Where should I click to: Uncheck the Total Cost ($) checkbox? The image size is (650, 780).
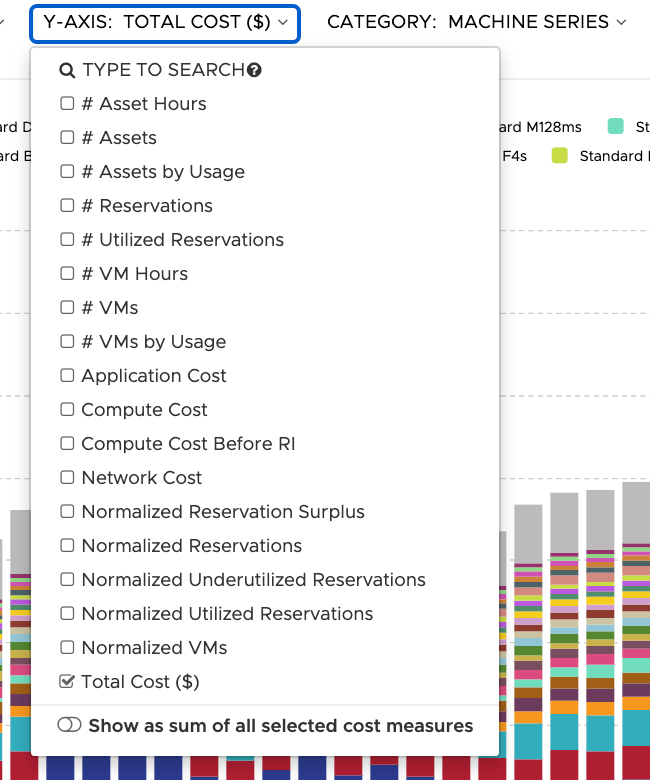click(67, 682)
